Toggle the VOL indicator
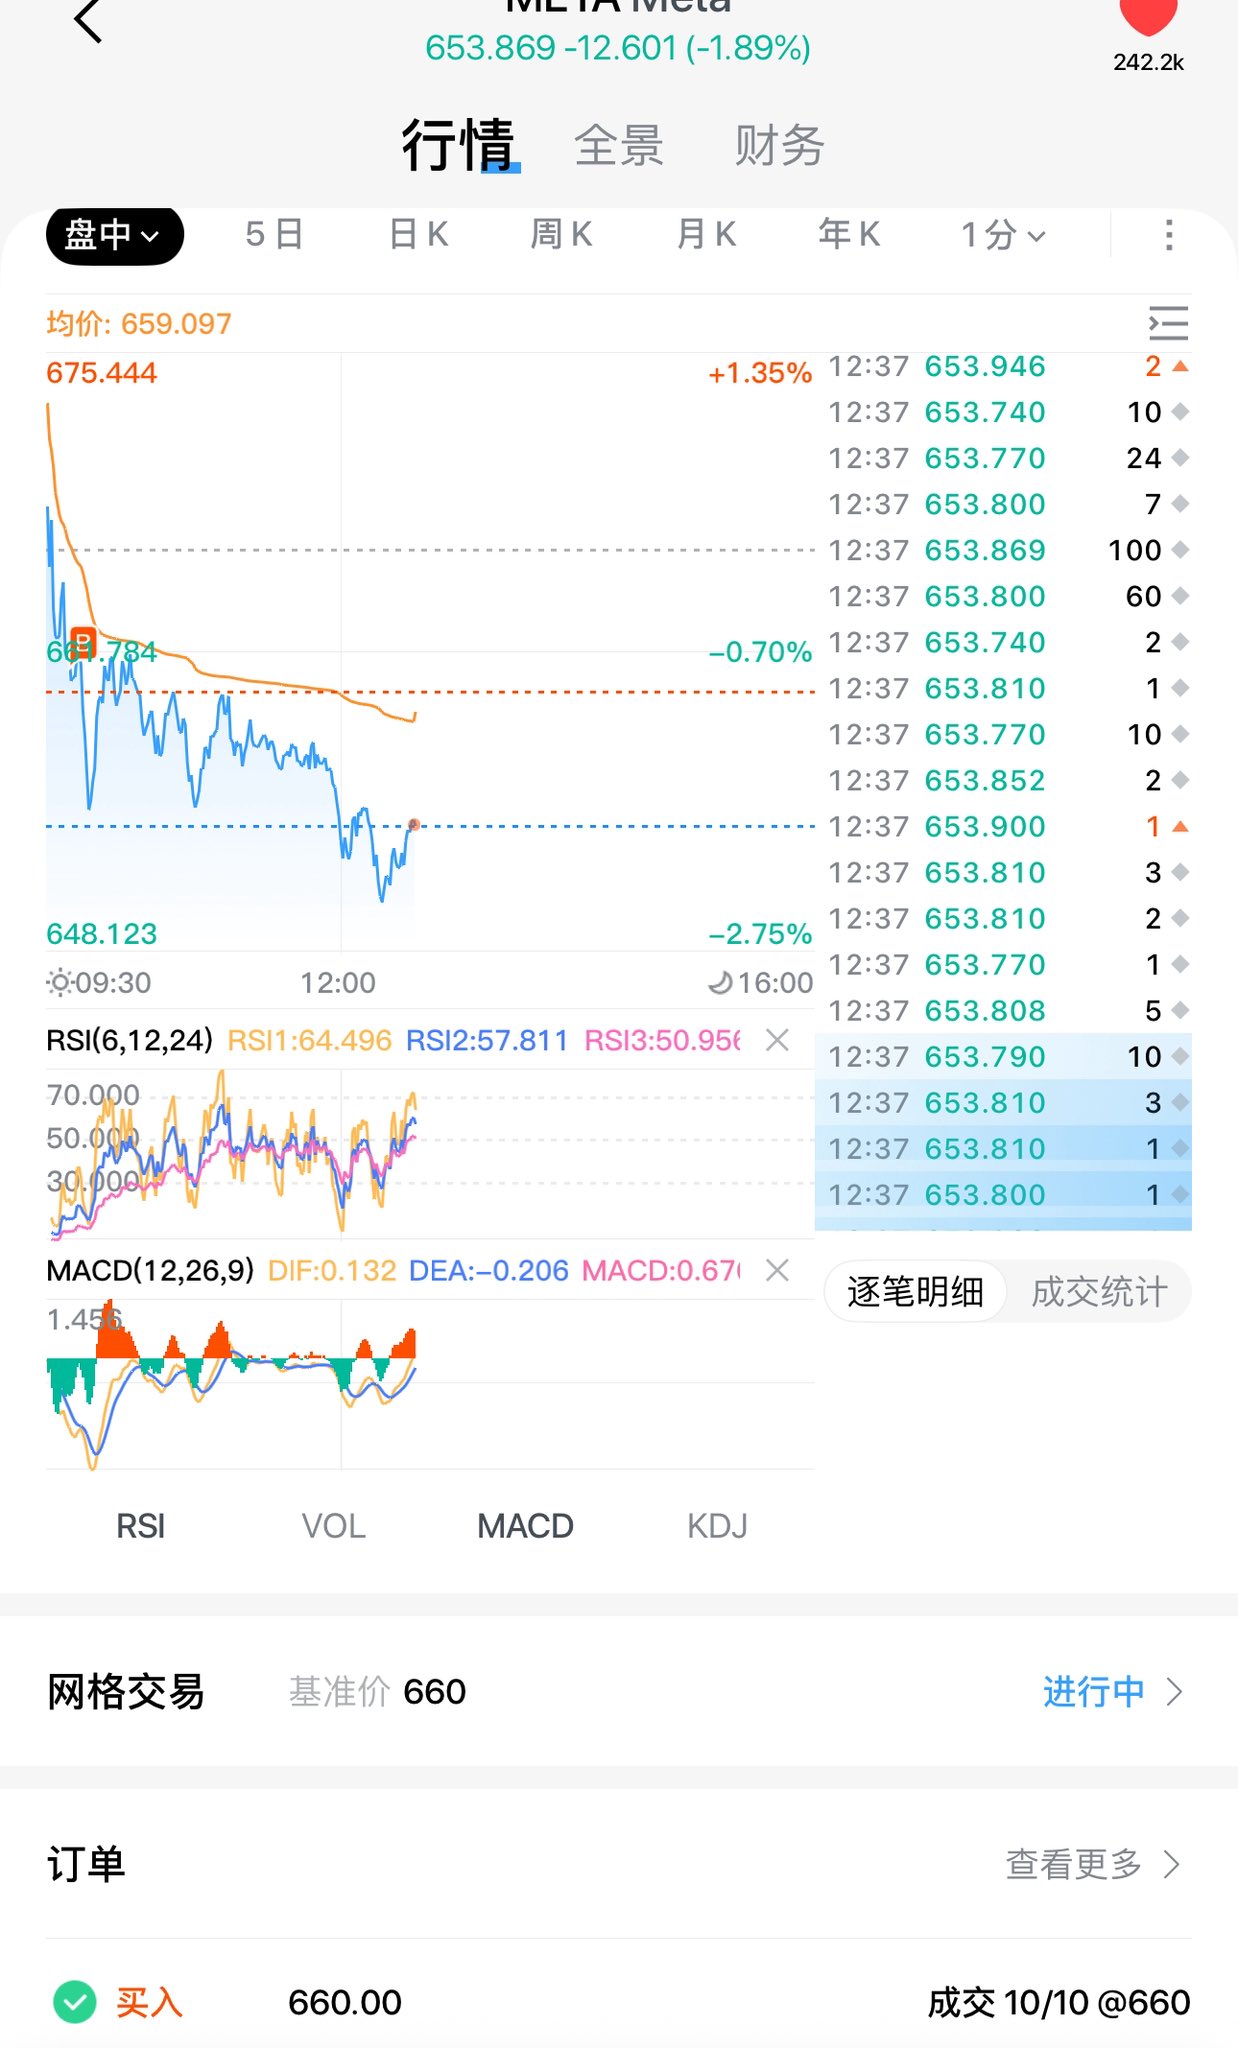Image resolution: width=1238 pixels, height=2048 pixels. click(x=333, y=1526)
